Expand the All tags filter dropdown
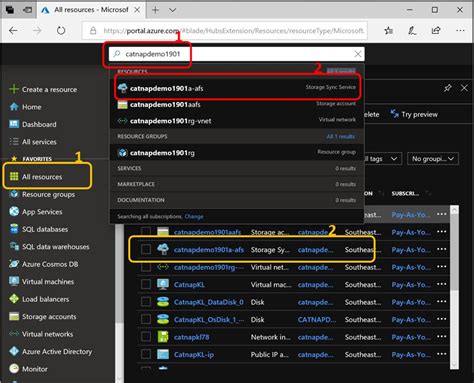474x383 pixels. click(383, 159)
